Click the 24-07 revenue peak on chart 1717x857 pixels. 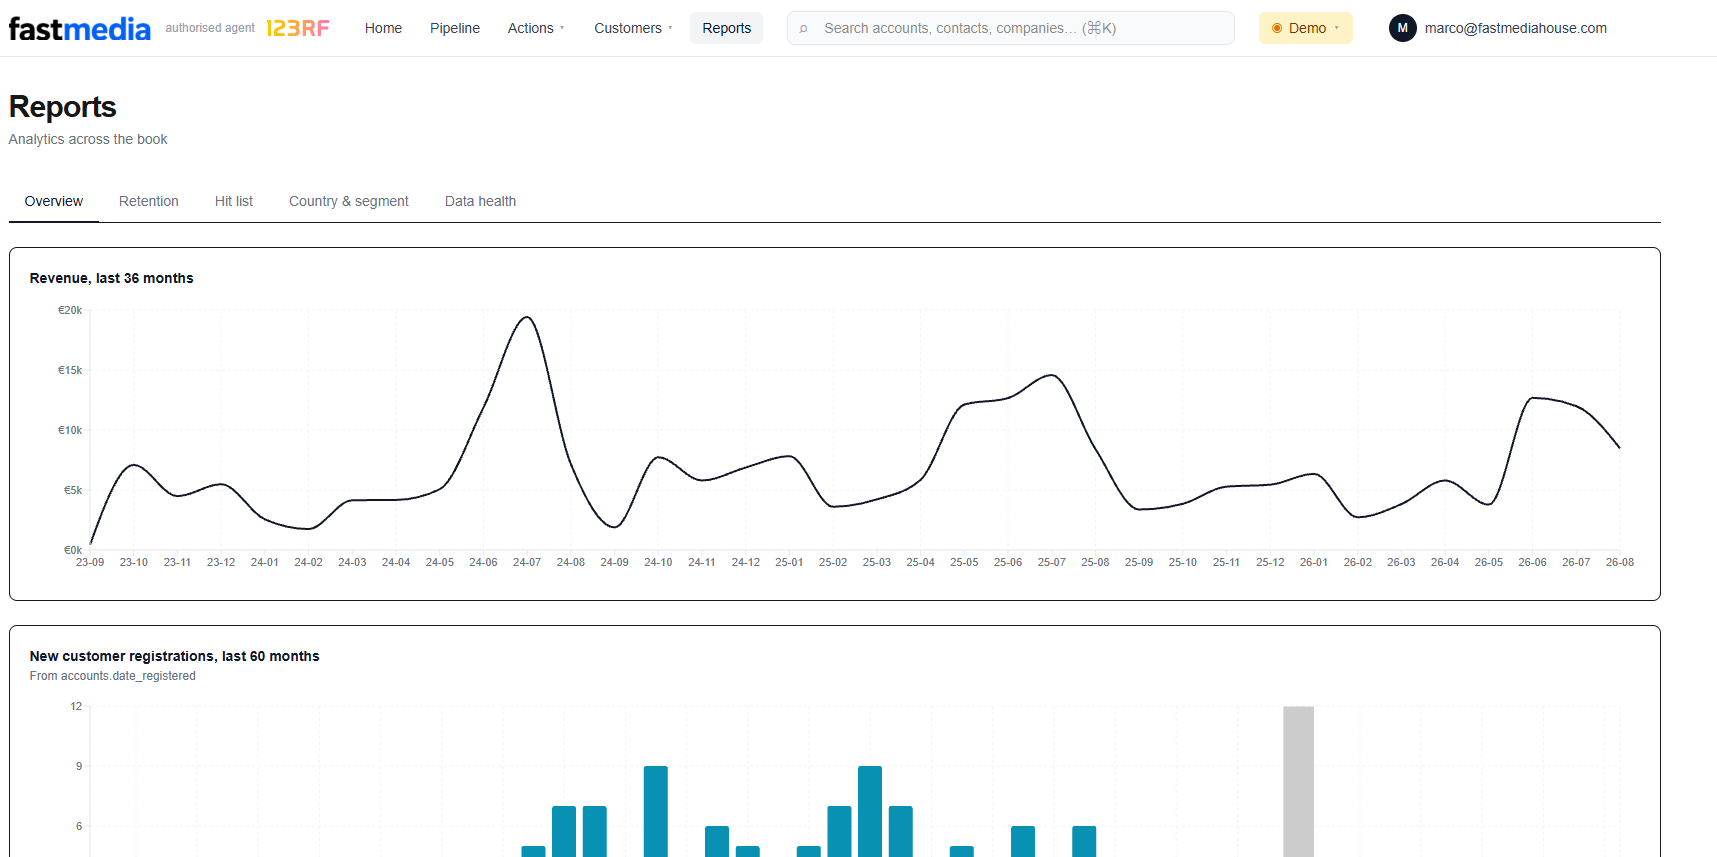click(x=527, y=318)
